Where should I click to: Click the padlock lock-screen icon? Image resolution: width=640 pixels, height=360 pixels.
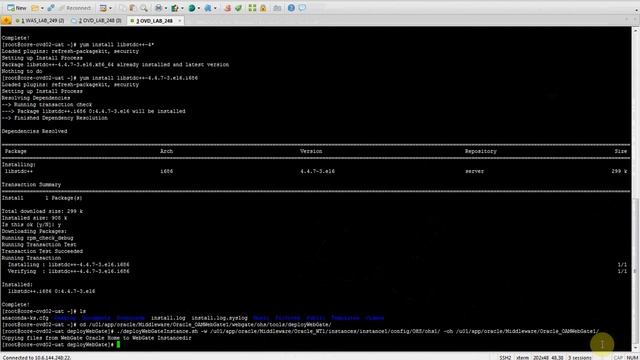pos(263,8)
